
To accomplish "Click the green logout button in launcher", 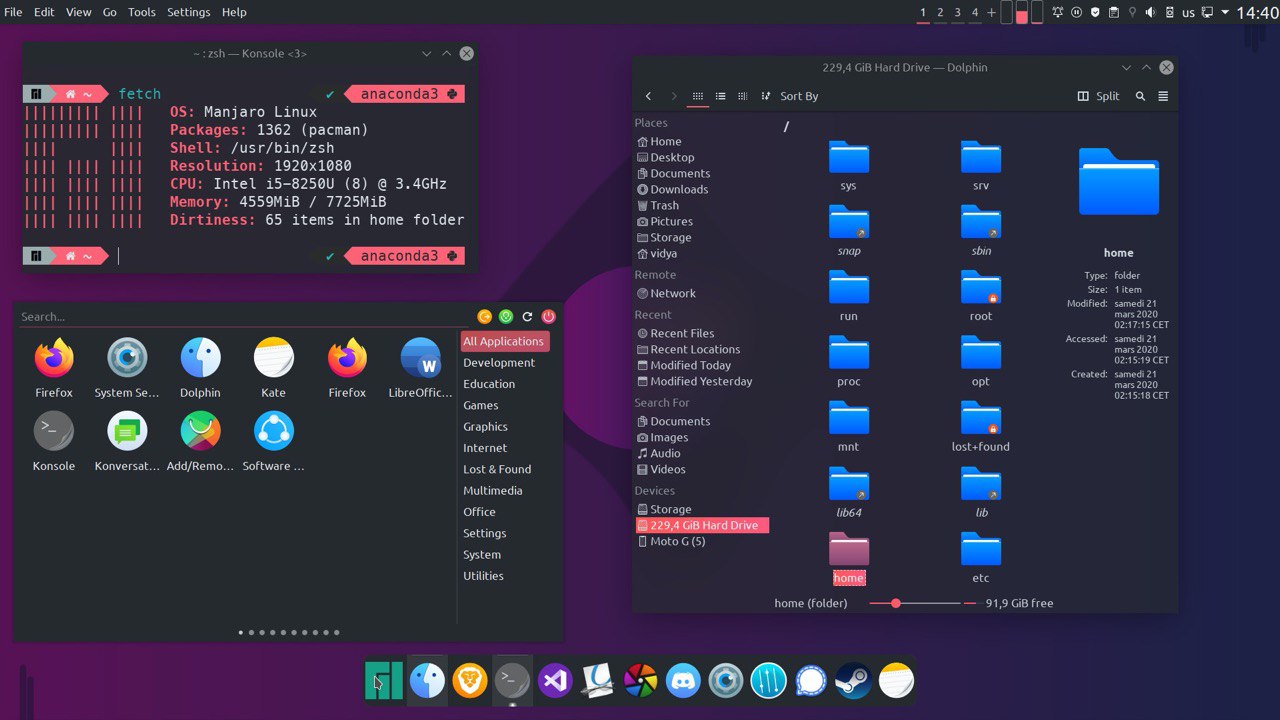I will (x=506, y=316).
